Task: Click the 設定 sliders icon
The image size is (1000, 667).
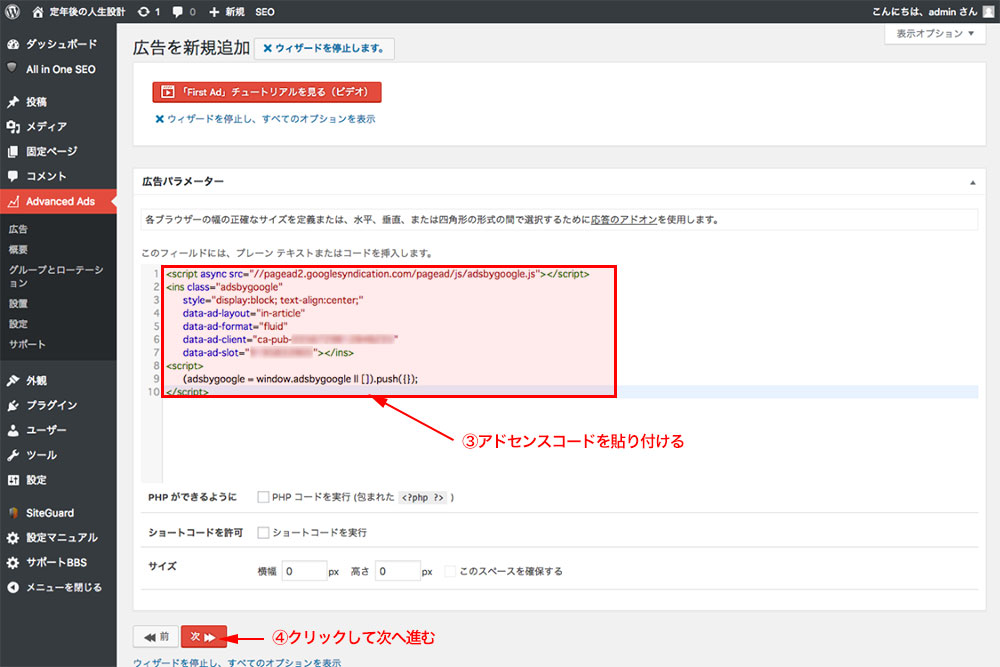Action: coord(13,480)
